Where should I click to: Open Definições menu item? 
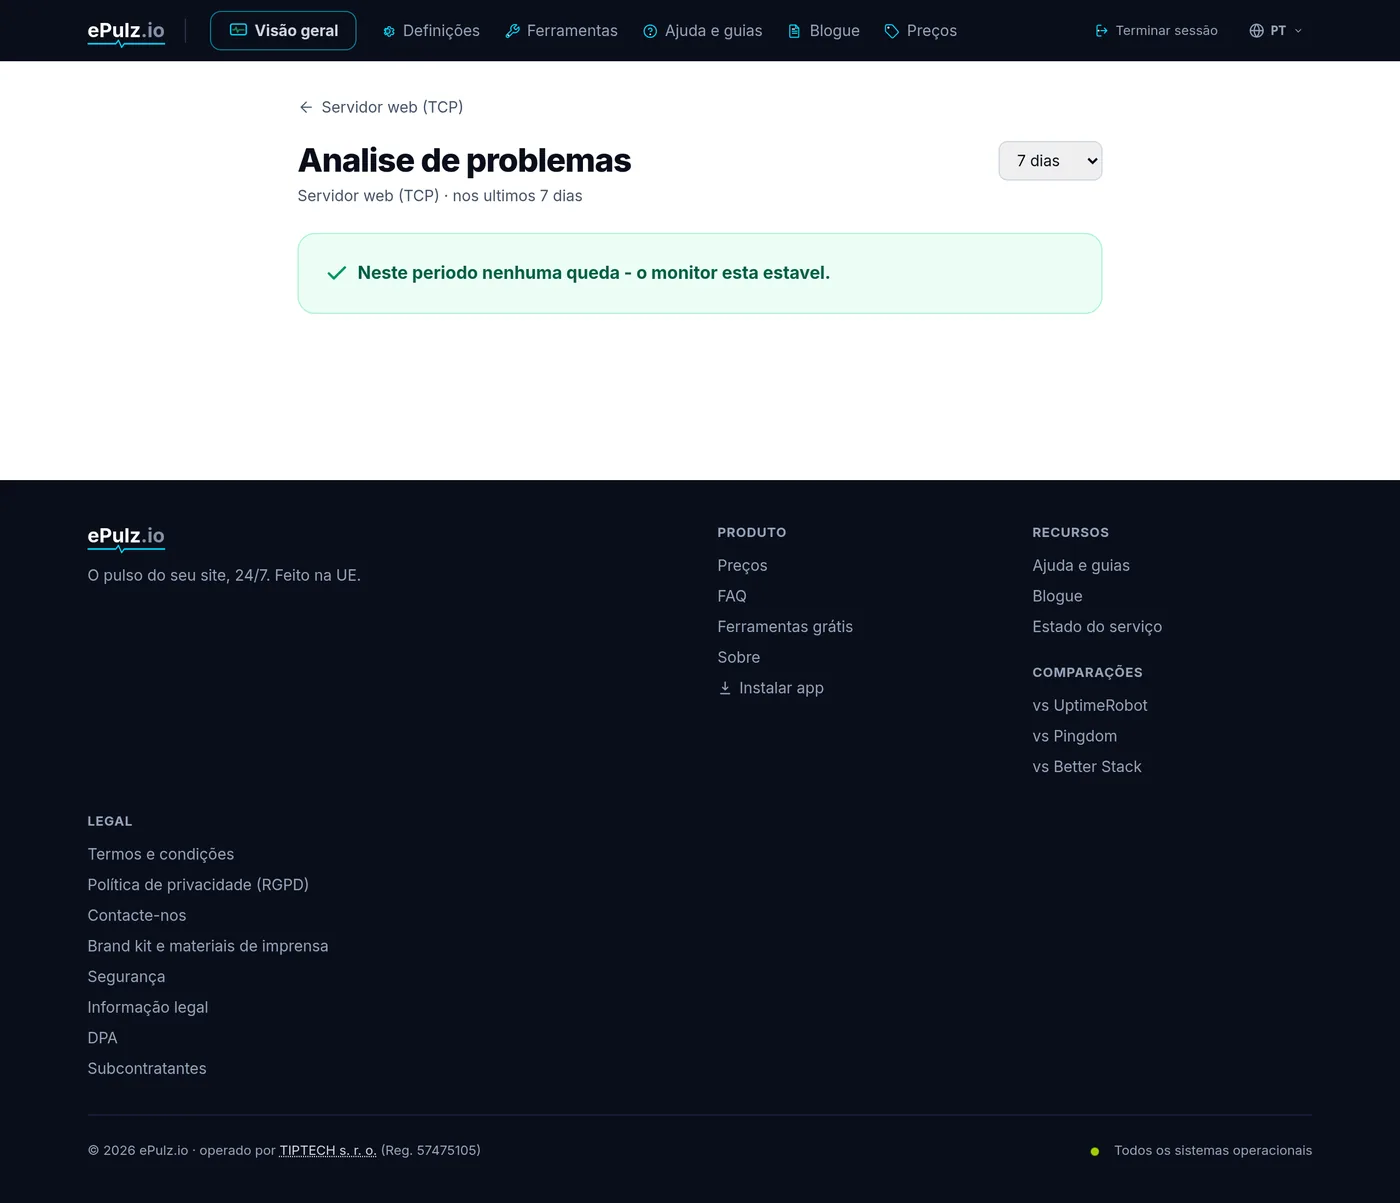[x=431, y=31]
